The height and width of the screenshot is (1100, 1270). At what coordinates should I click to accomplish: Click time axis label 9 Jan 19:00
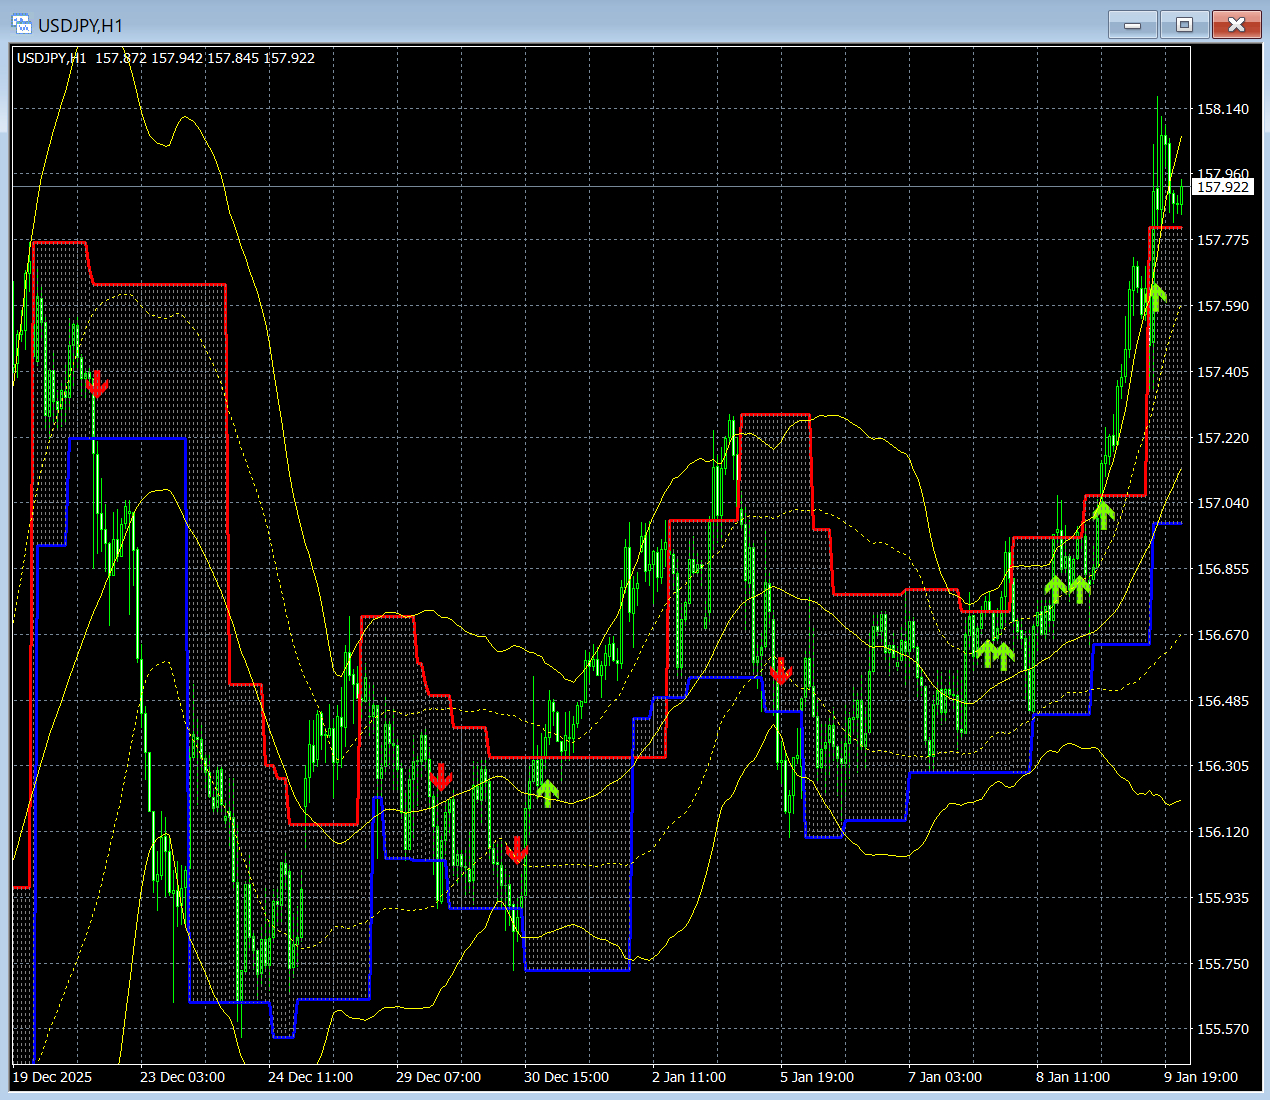(x=1201, y=1077)
